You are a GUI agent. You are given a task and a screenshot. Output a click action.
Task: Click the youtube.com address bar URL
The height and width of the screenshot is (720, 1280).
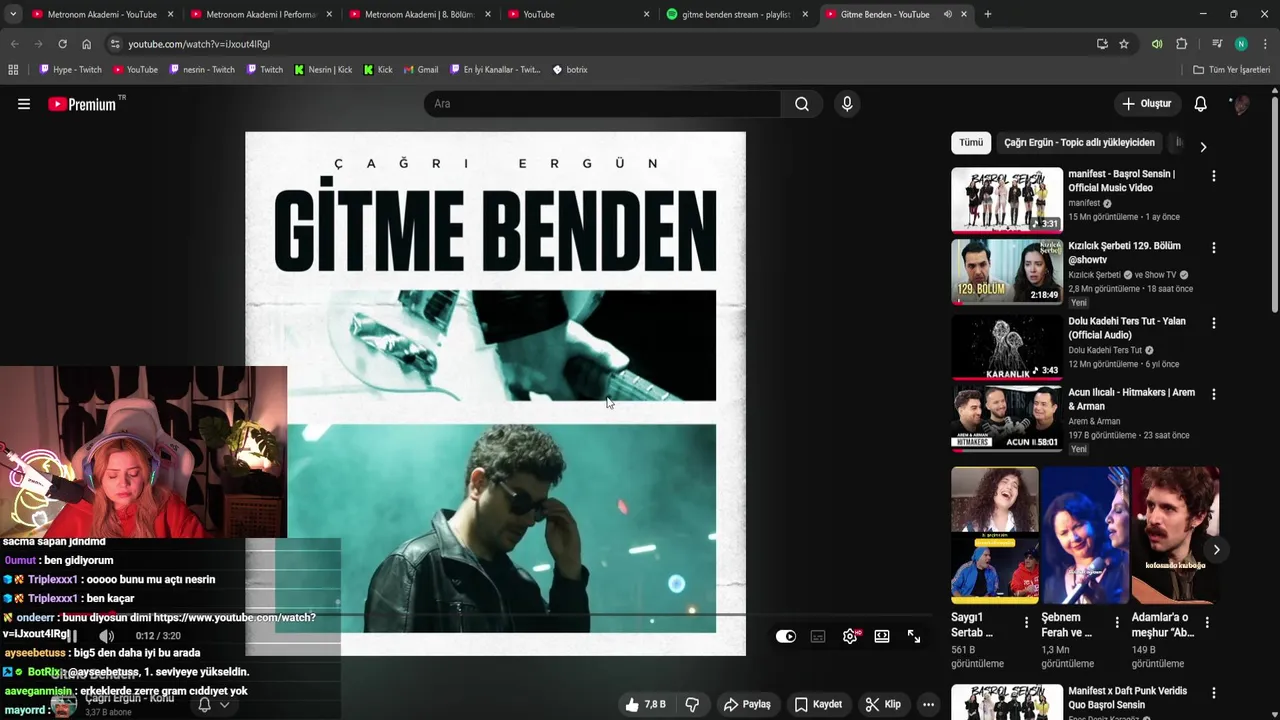click(199, 44)
